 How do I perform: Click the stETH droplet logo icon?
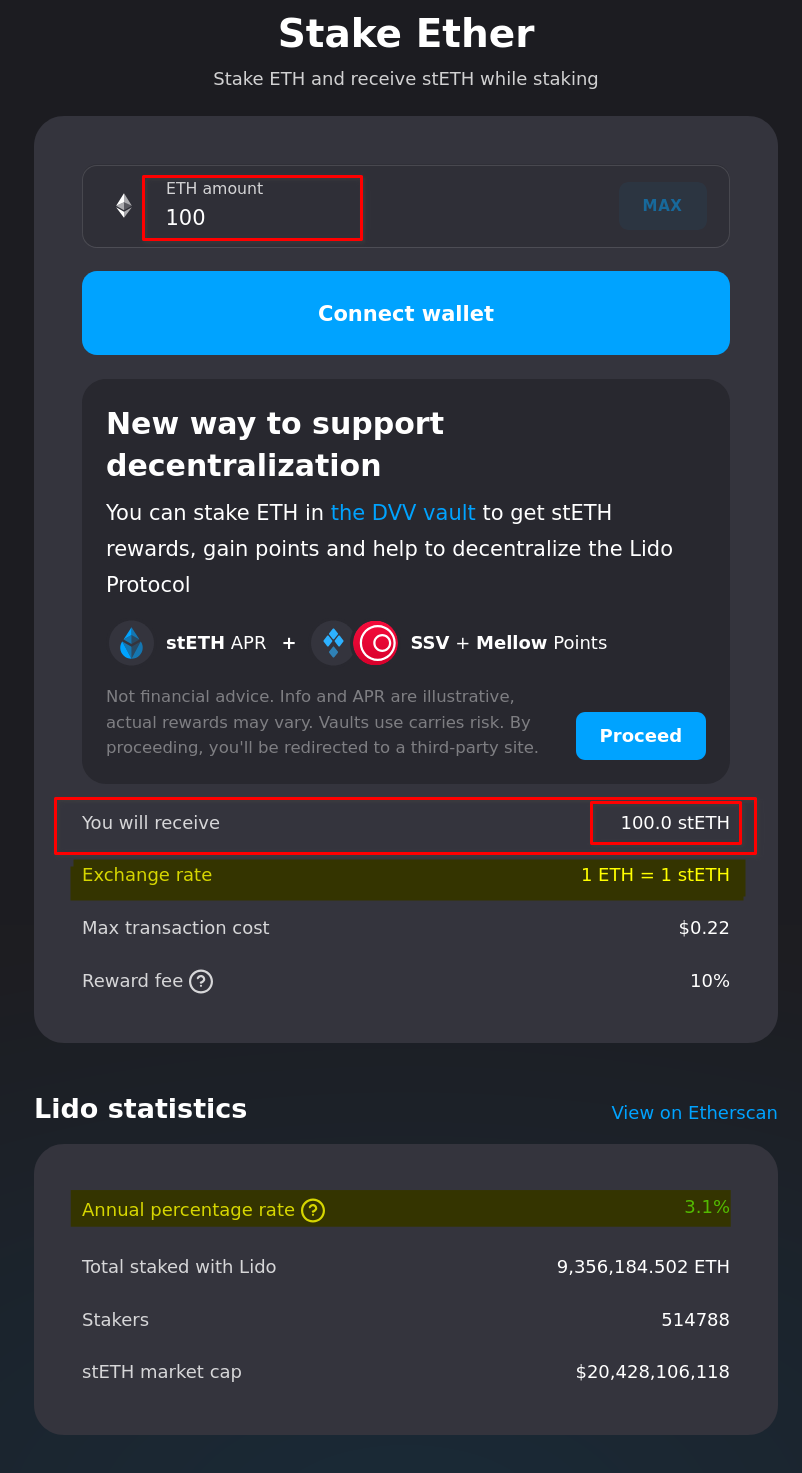132,643
